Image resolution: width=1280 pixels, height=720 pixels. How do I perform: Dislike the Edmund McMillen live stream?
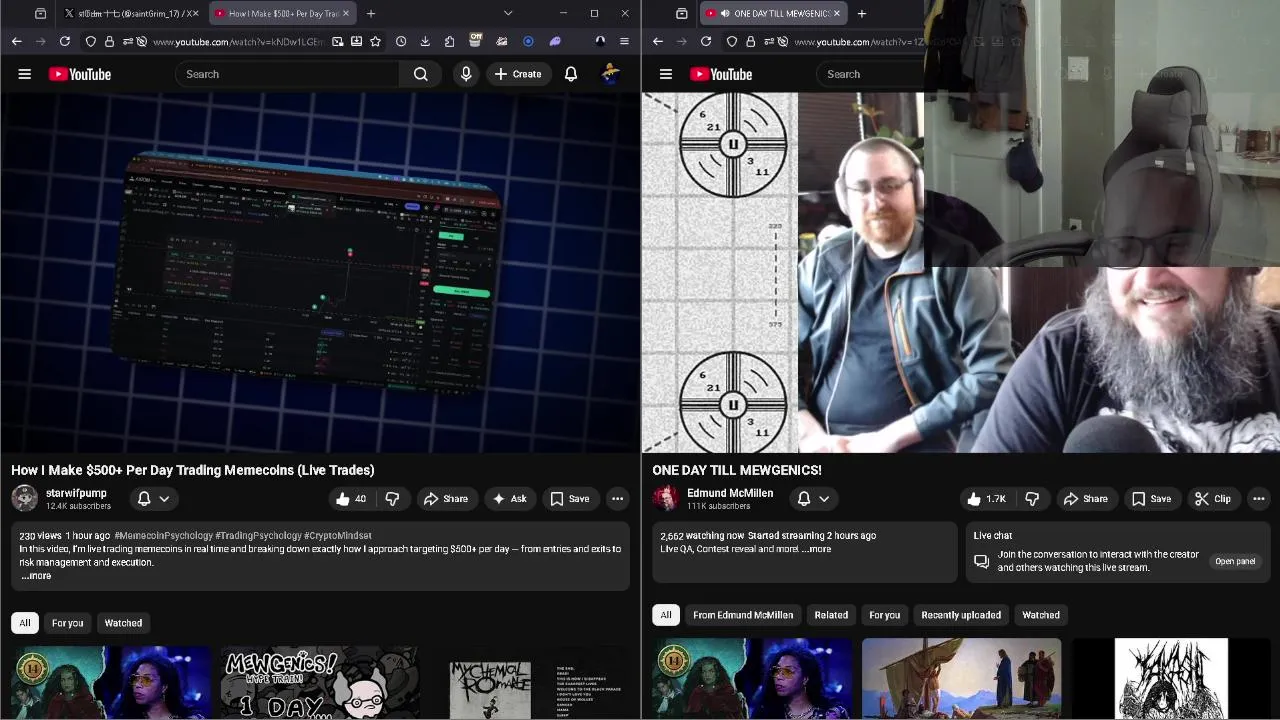[1033, 498]
